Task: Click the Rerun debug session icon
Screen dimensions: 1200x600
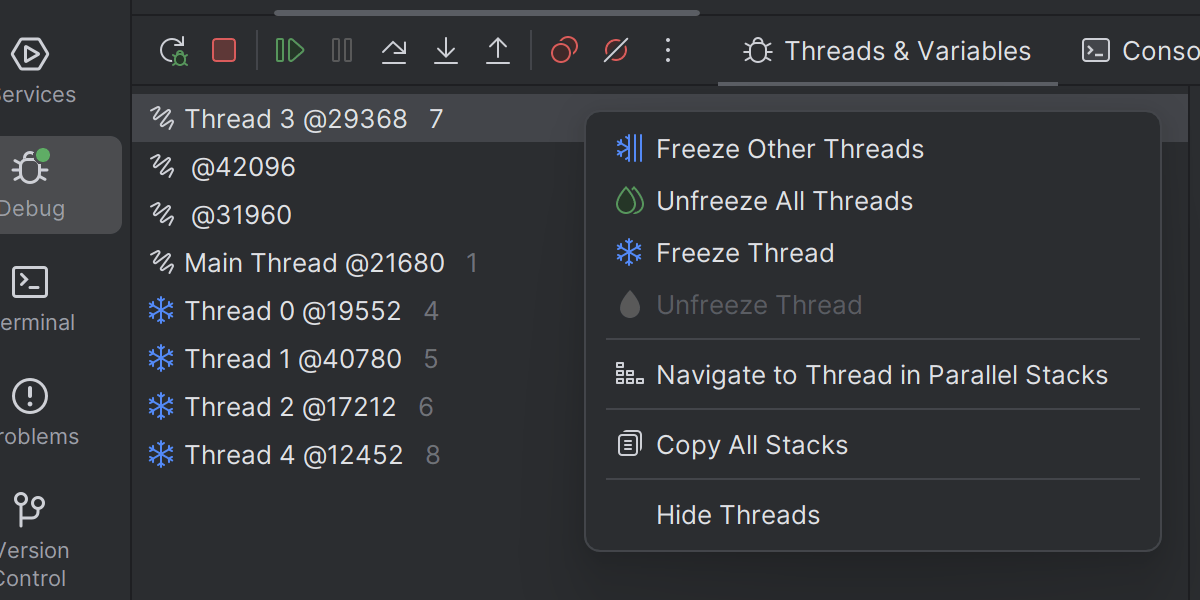Action: 174,51
